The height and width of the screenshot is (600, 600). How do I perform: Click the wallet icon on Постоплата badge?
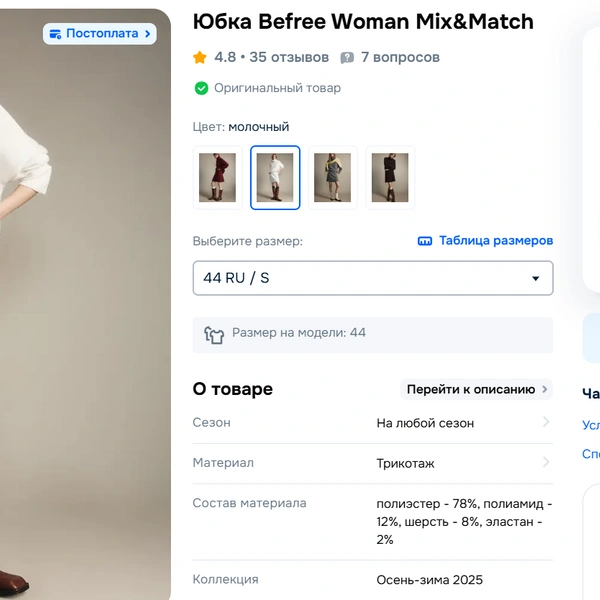pos(54,34)
